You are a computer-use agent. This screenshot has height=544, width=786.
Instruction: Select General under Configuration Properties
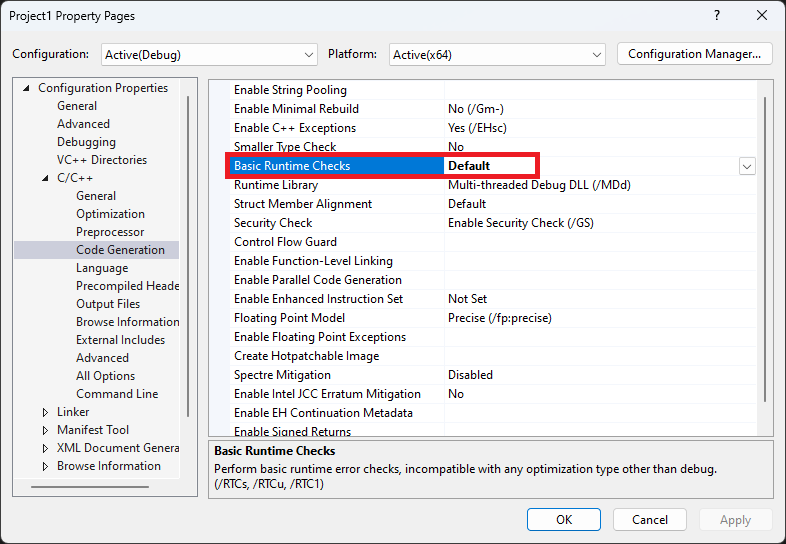(x=77, y=106)
